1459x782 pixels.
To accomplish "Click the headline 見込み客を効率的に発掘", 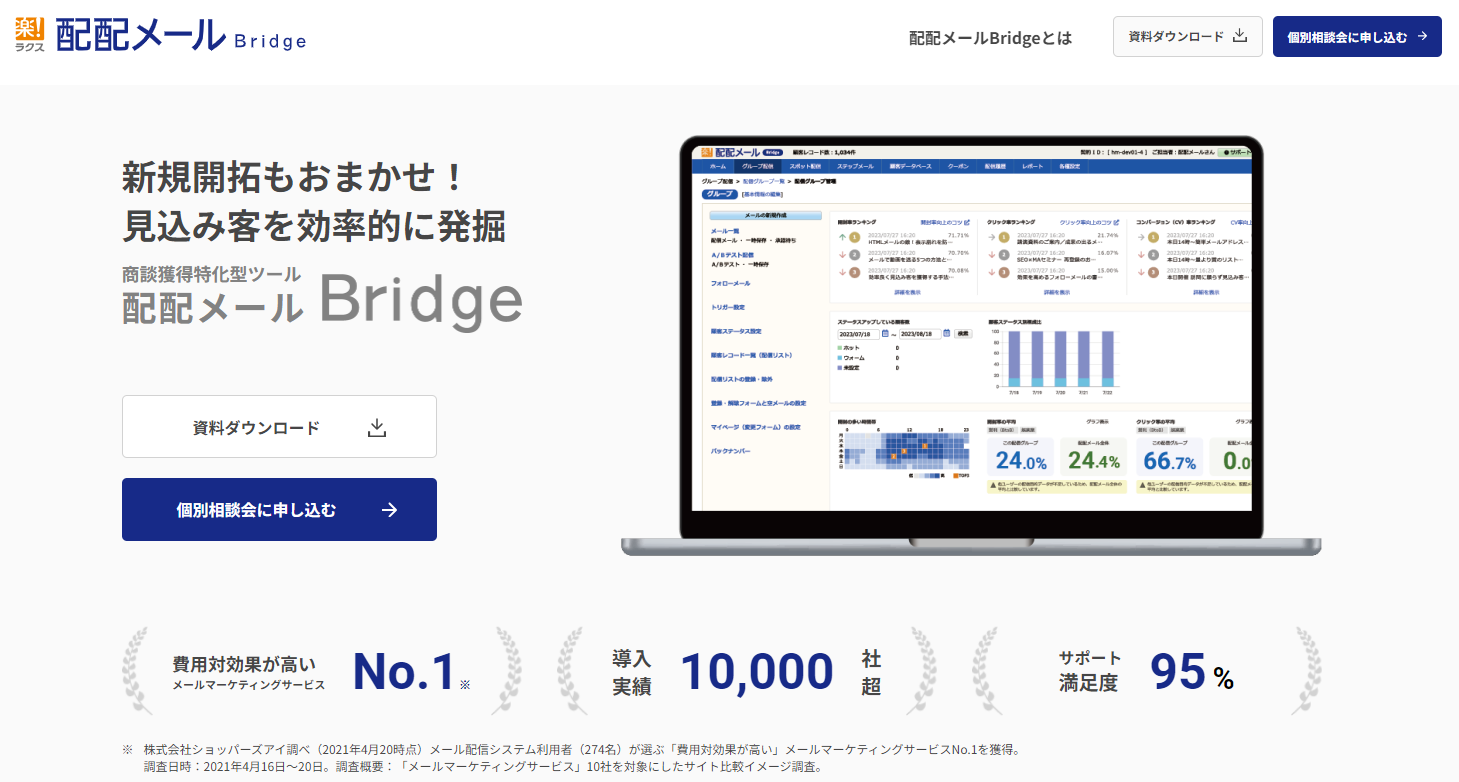I will click(313, 226).
